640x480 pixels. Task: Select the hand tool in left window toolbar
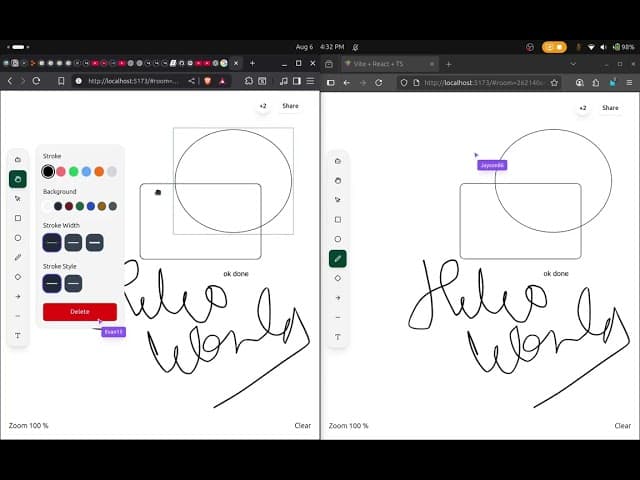[x=18, y=179]
